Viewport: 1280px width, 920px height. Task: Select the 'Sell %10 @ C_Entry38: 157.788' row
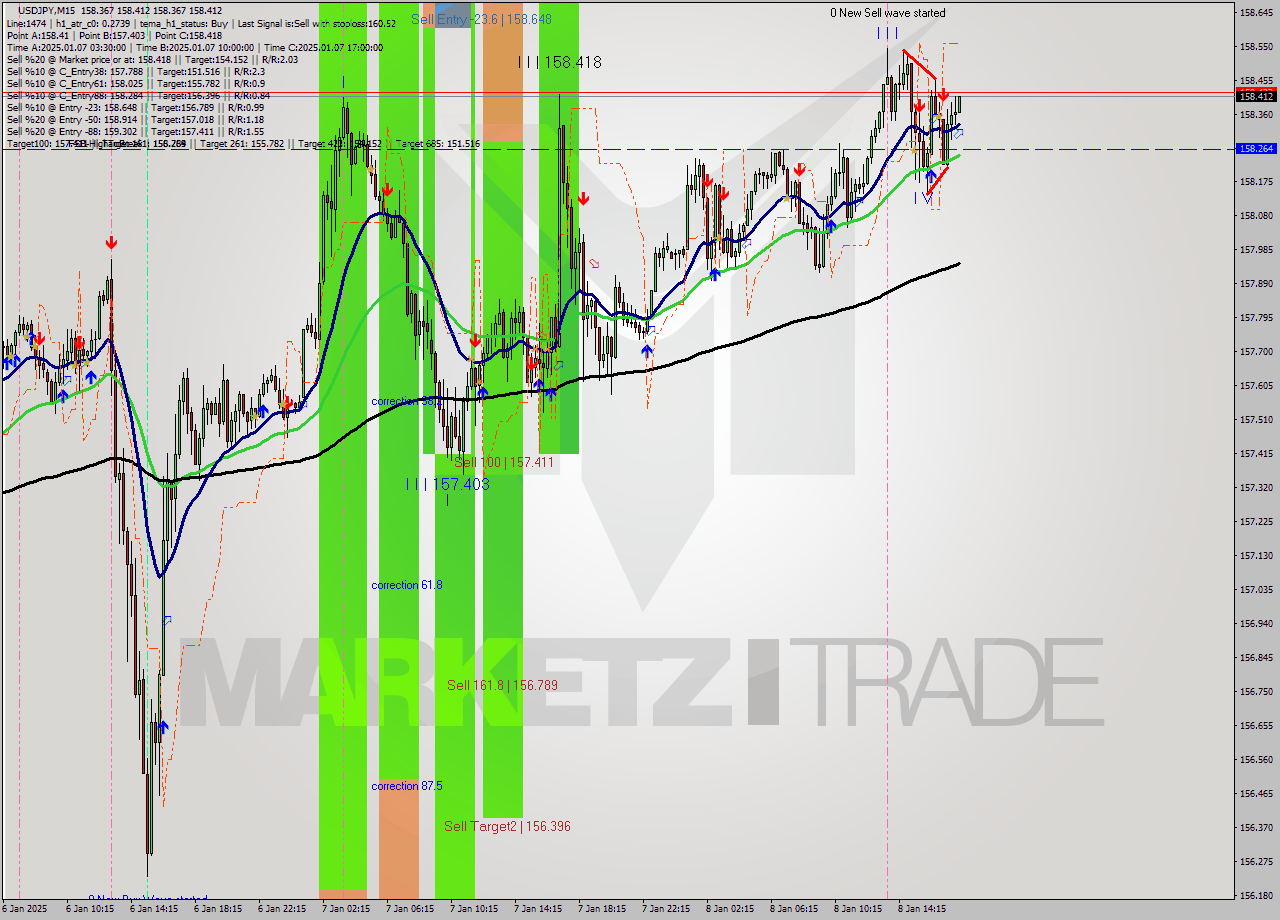coord(135,71)
